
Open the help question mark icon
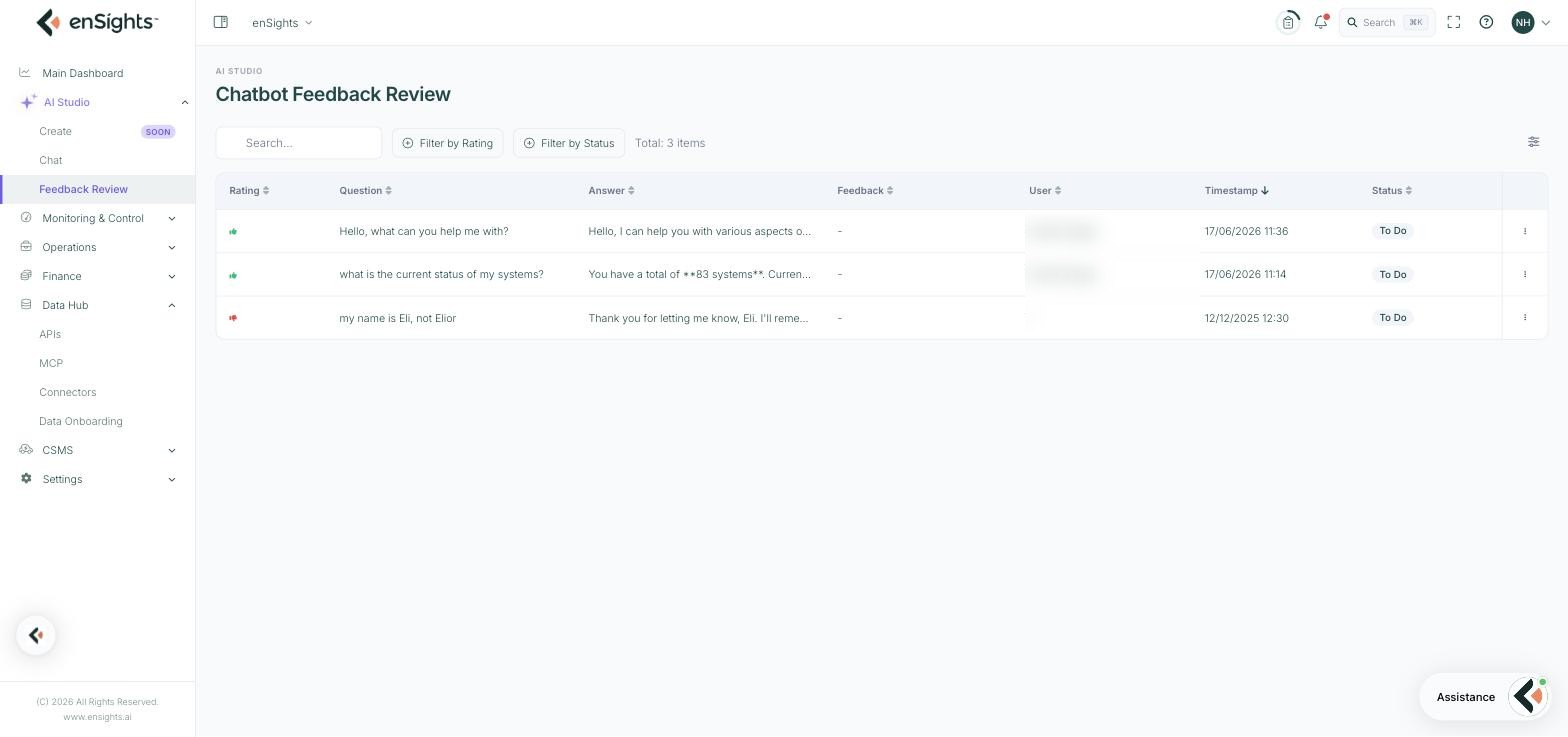click(1486, 22)
